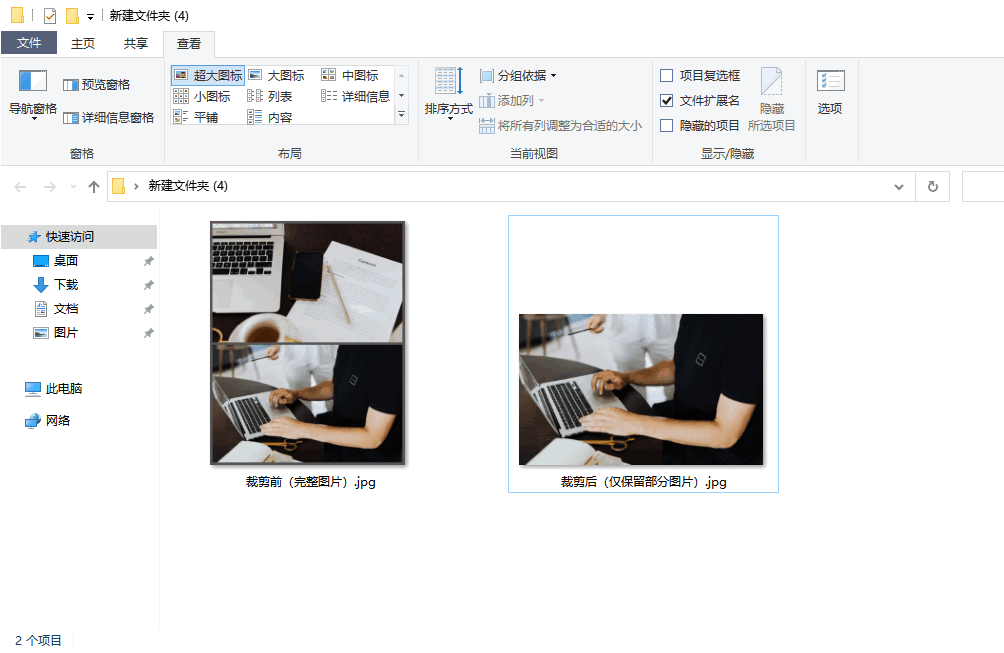Switch to the 共享 ribbon tab

coord(136,43)
